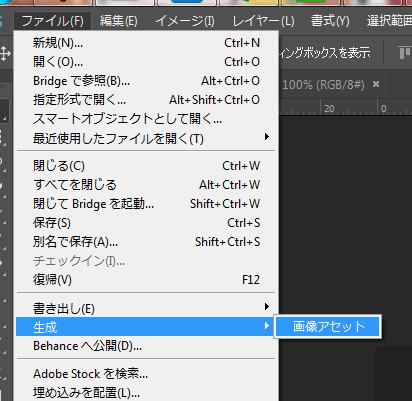The height and width of the screenshot is (401, 412).
Task: Select 別名で保存(A)... menu item
Action: pos(146,242)
